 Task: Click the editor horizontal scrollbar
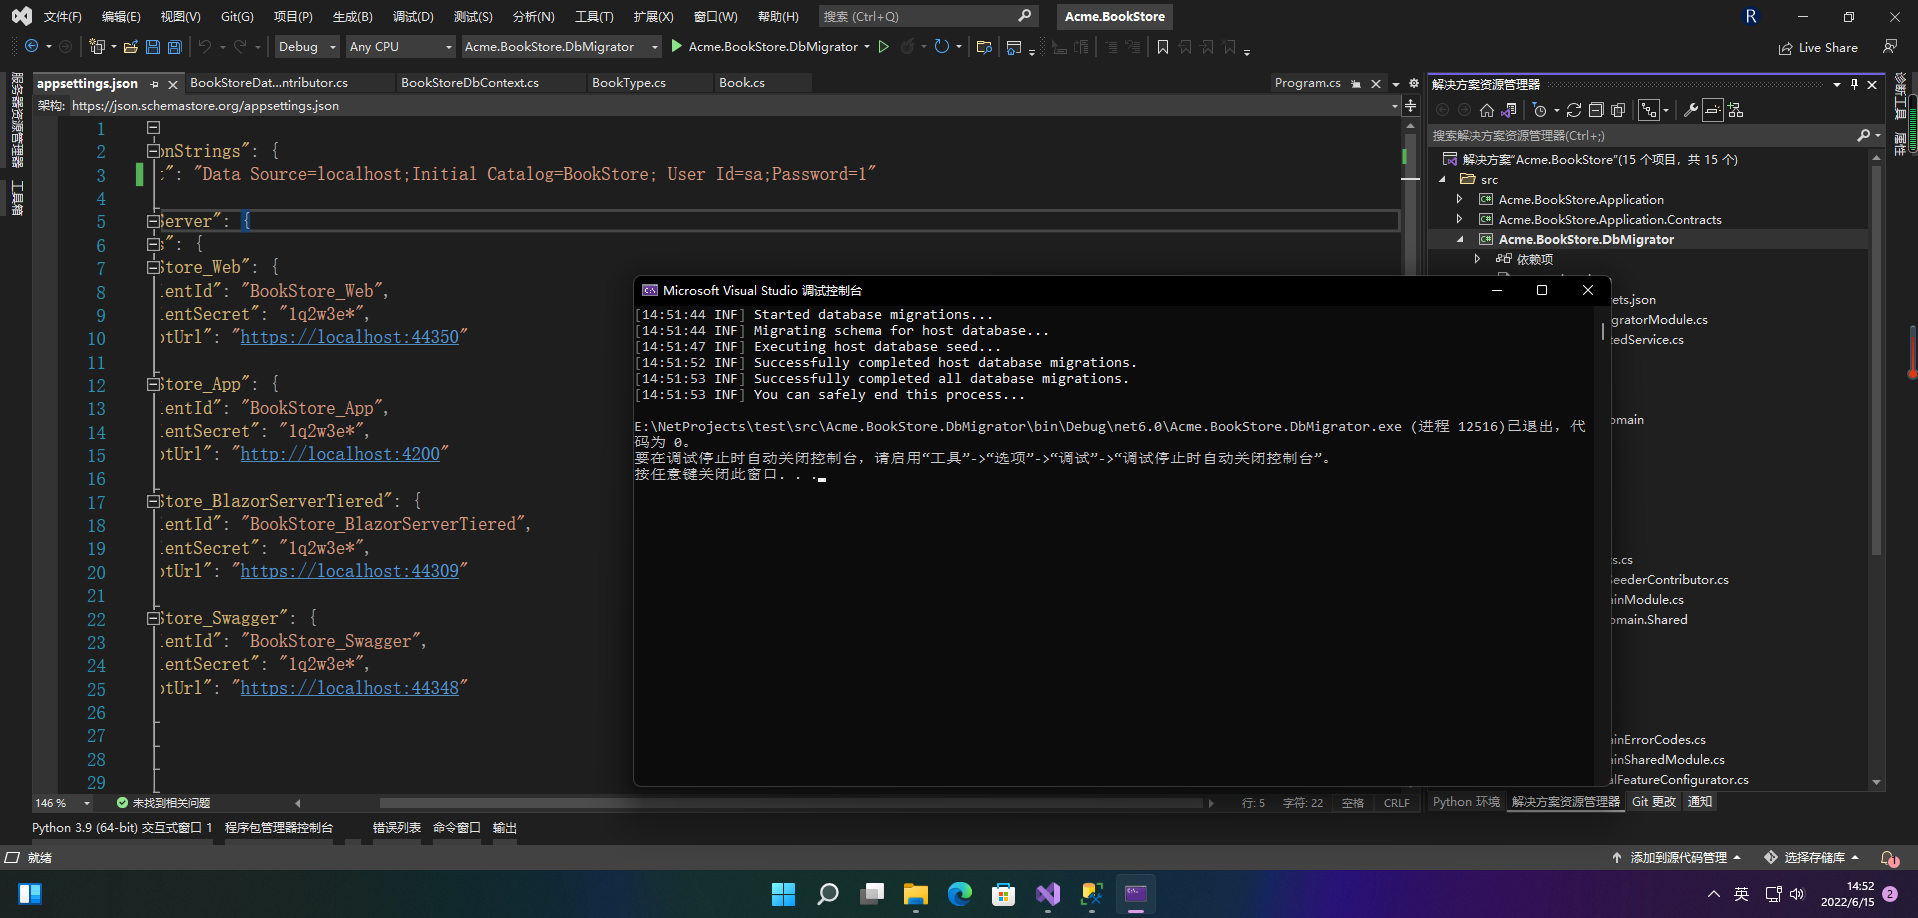pyautogui.click(x=791, y=803)
